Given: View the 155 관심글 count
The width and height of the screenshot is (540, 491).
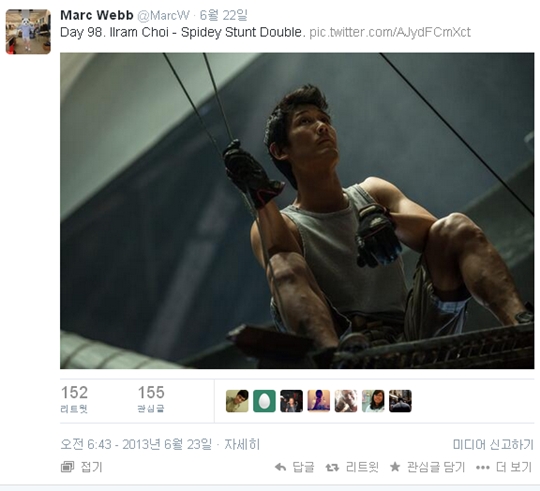Looking at the screenshot, I should [x=151, y=399].
